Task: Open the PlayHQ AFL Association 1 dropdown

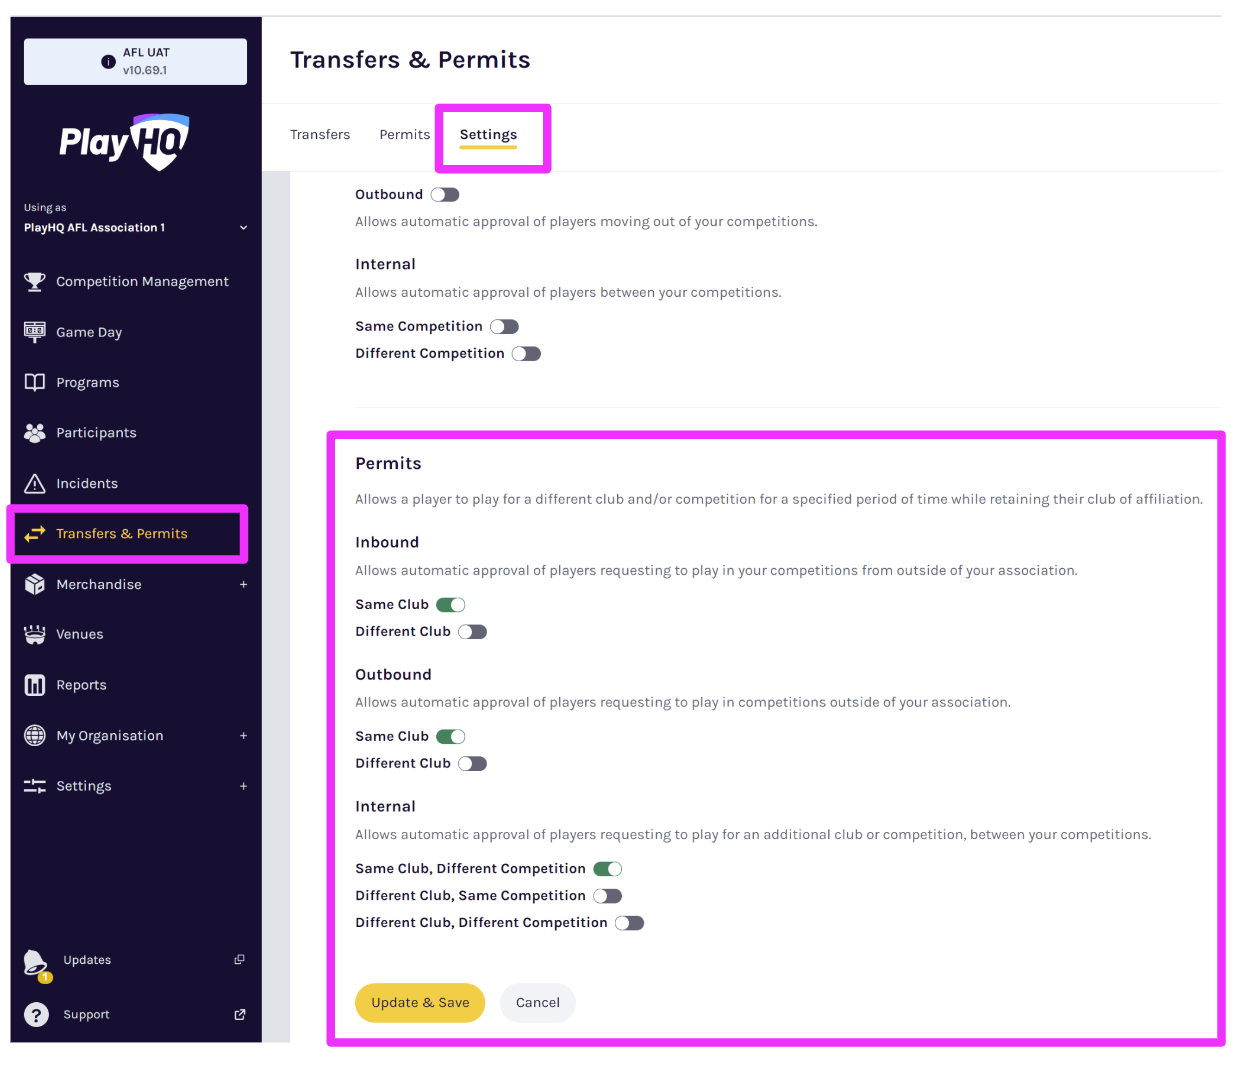Action: [243, 228]
